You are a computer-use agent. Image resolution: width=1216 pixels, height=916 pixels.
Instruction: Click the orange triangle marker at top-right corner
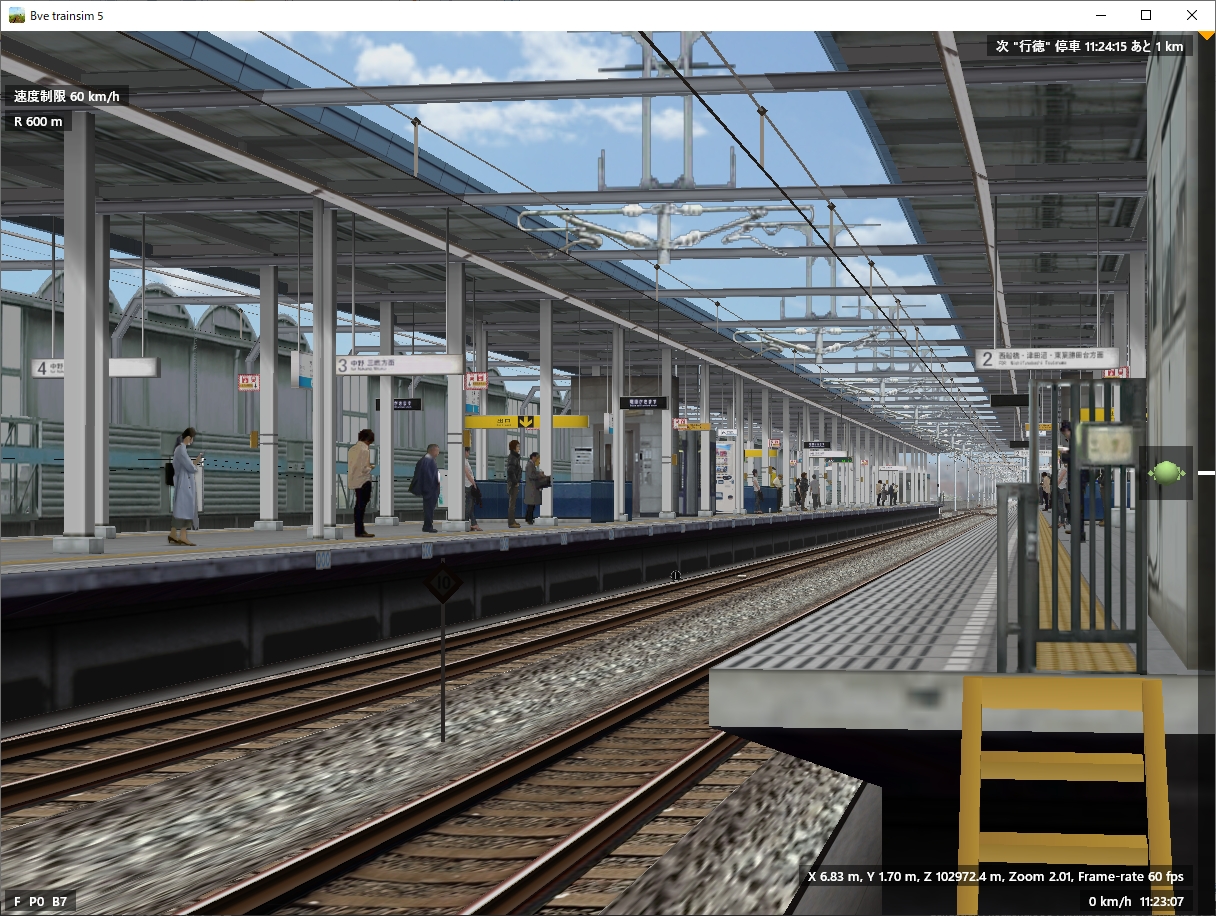click(x=1207, y=35)
